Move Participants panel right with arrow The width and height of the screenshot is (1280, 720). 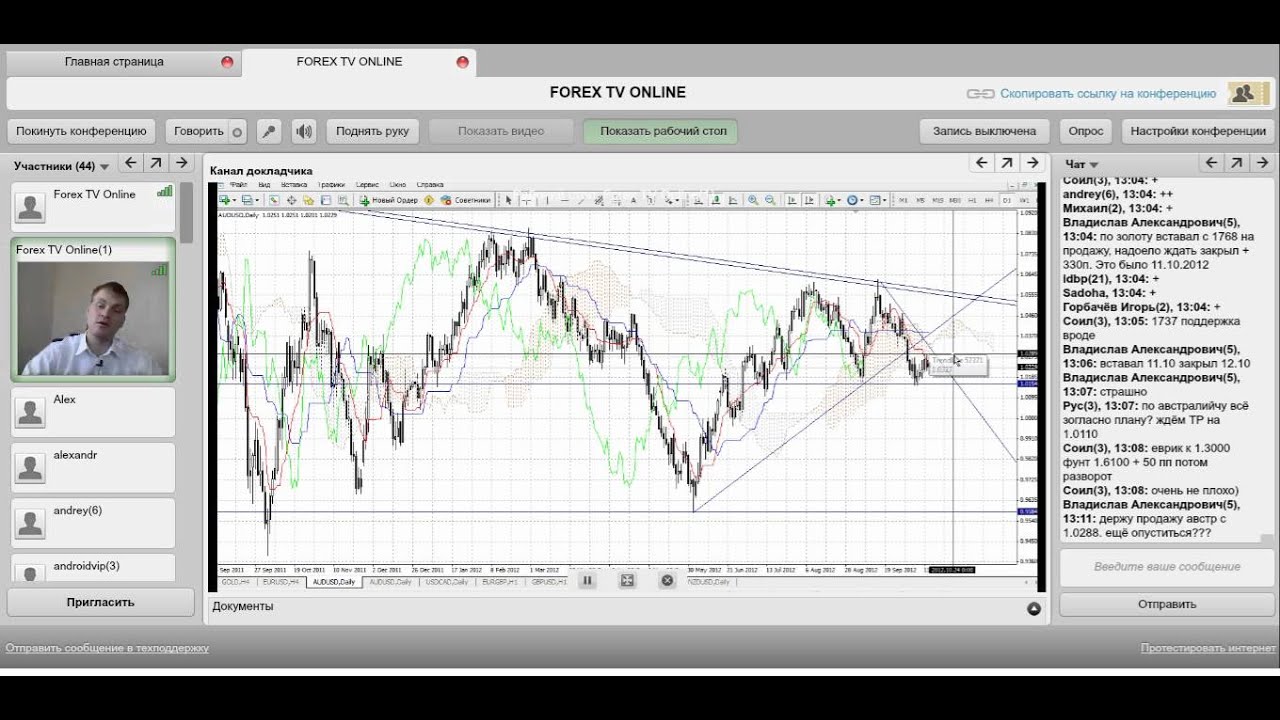(181, 163)
